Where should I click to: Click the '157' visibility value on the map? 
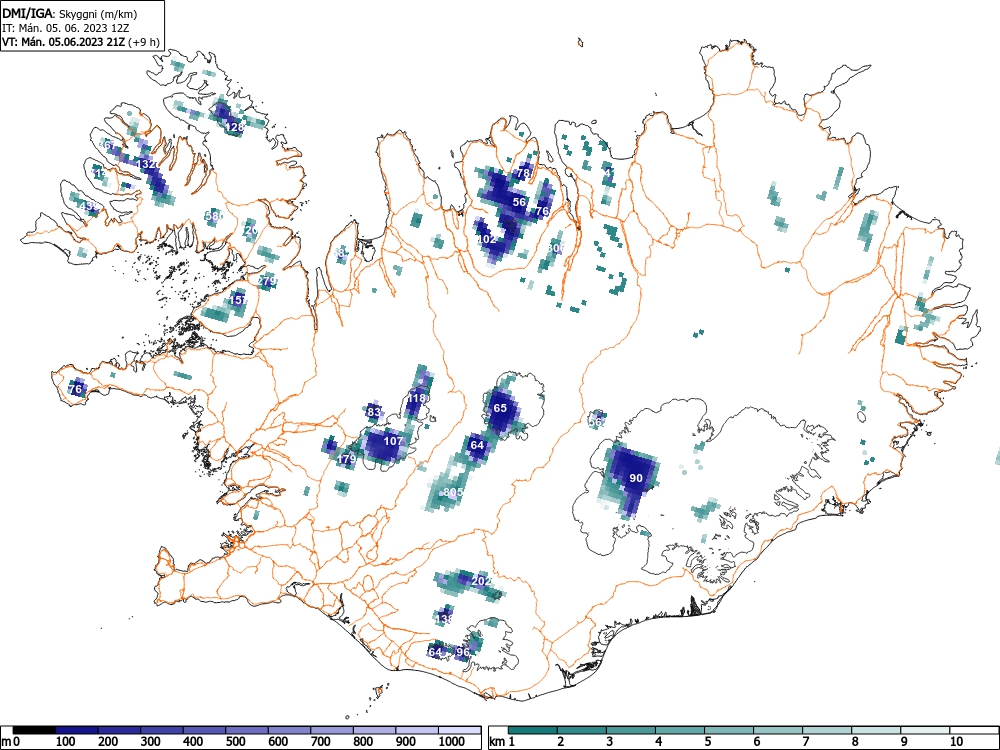coord(239,300)
